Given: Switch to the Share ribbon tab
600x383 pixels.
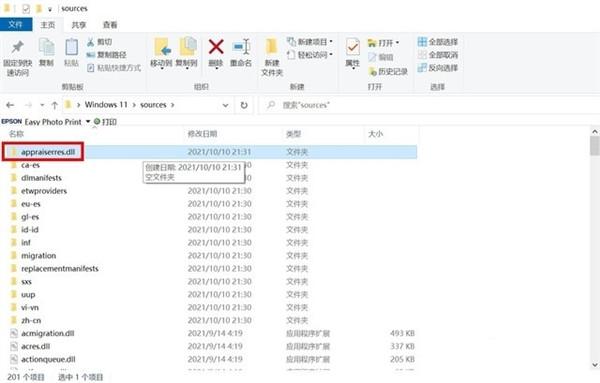Looking at the screenshot, I should pyautogui.click(x=79, y=25).
